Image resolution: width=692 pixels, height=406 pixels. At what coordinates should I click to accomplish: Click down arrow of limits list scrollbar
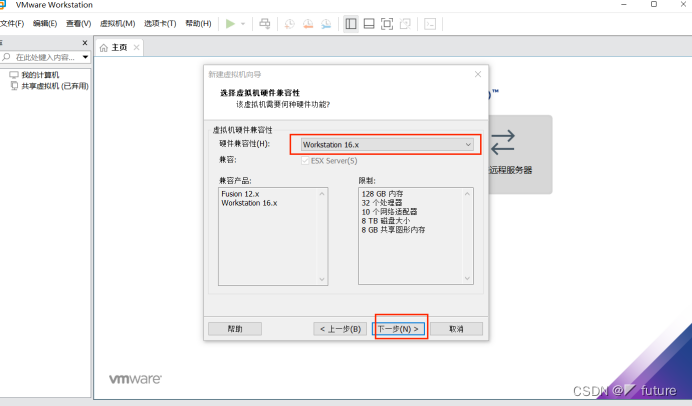467,278
